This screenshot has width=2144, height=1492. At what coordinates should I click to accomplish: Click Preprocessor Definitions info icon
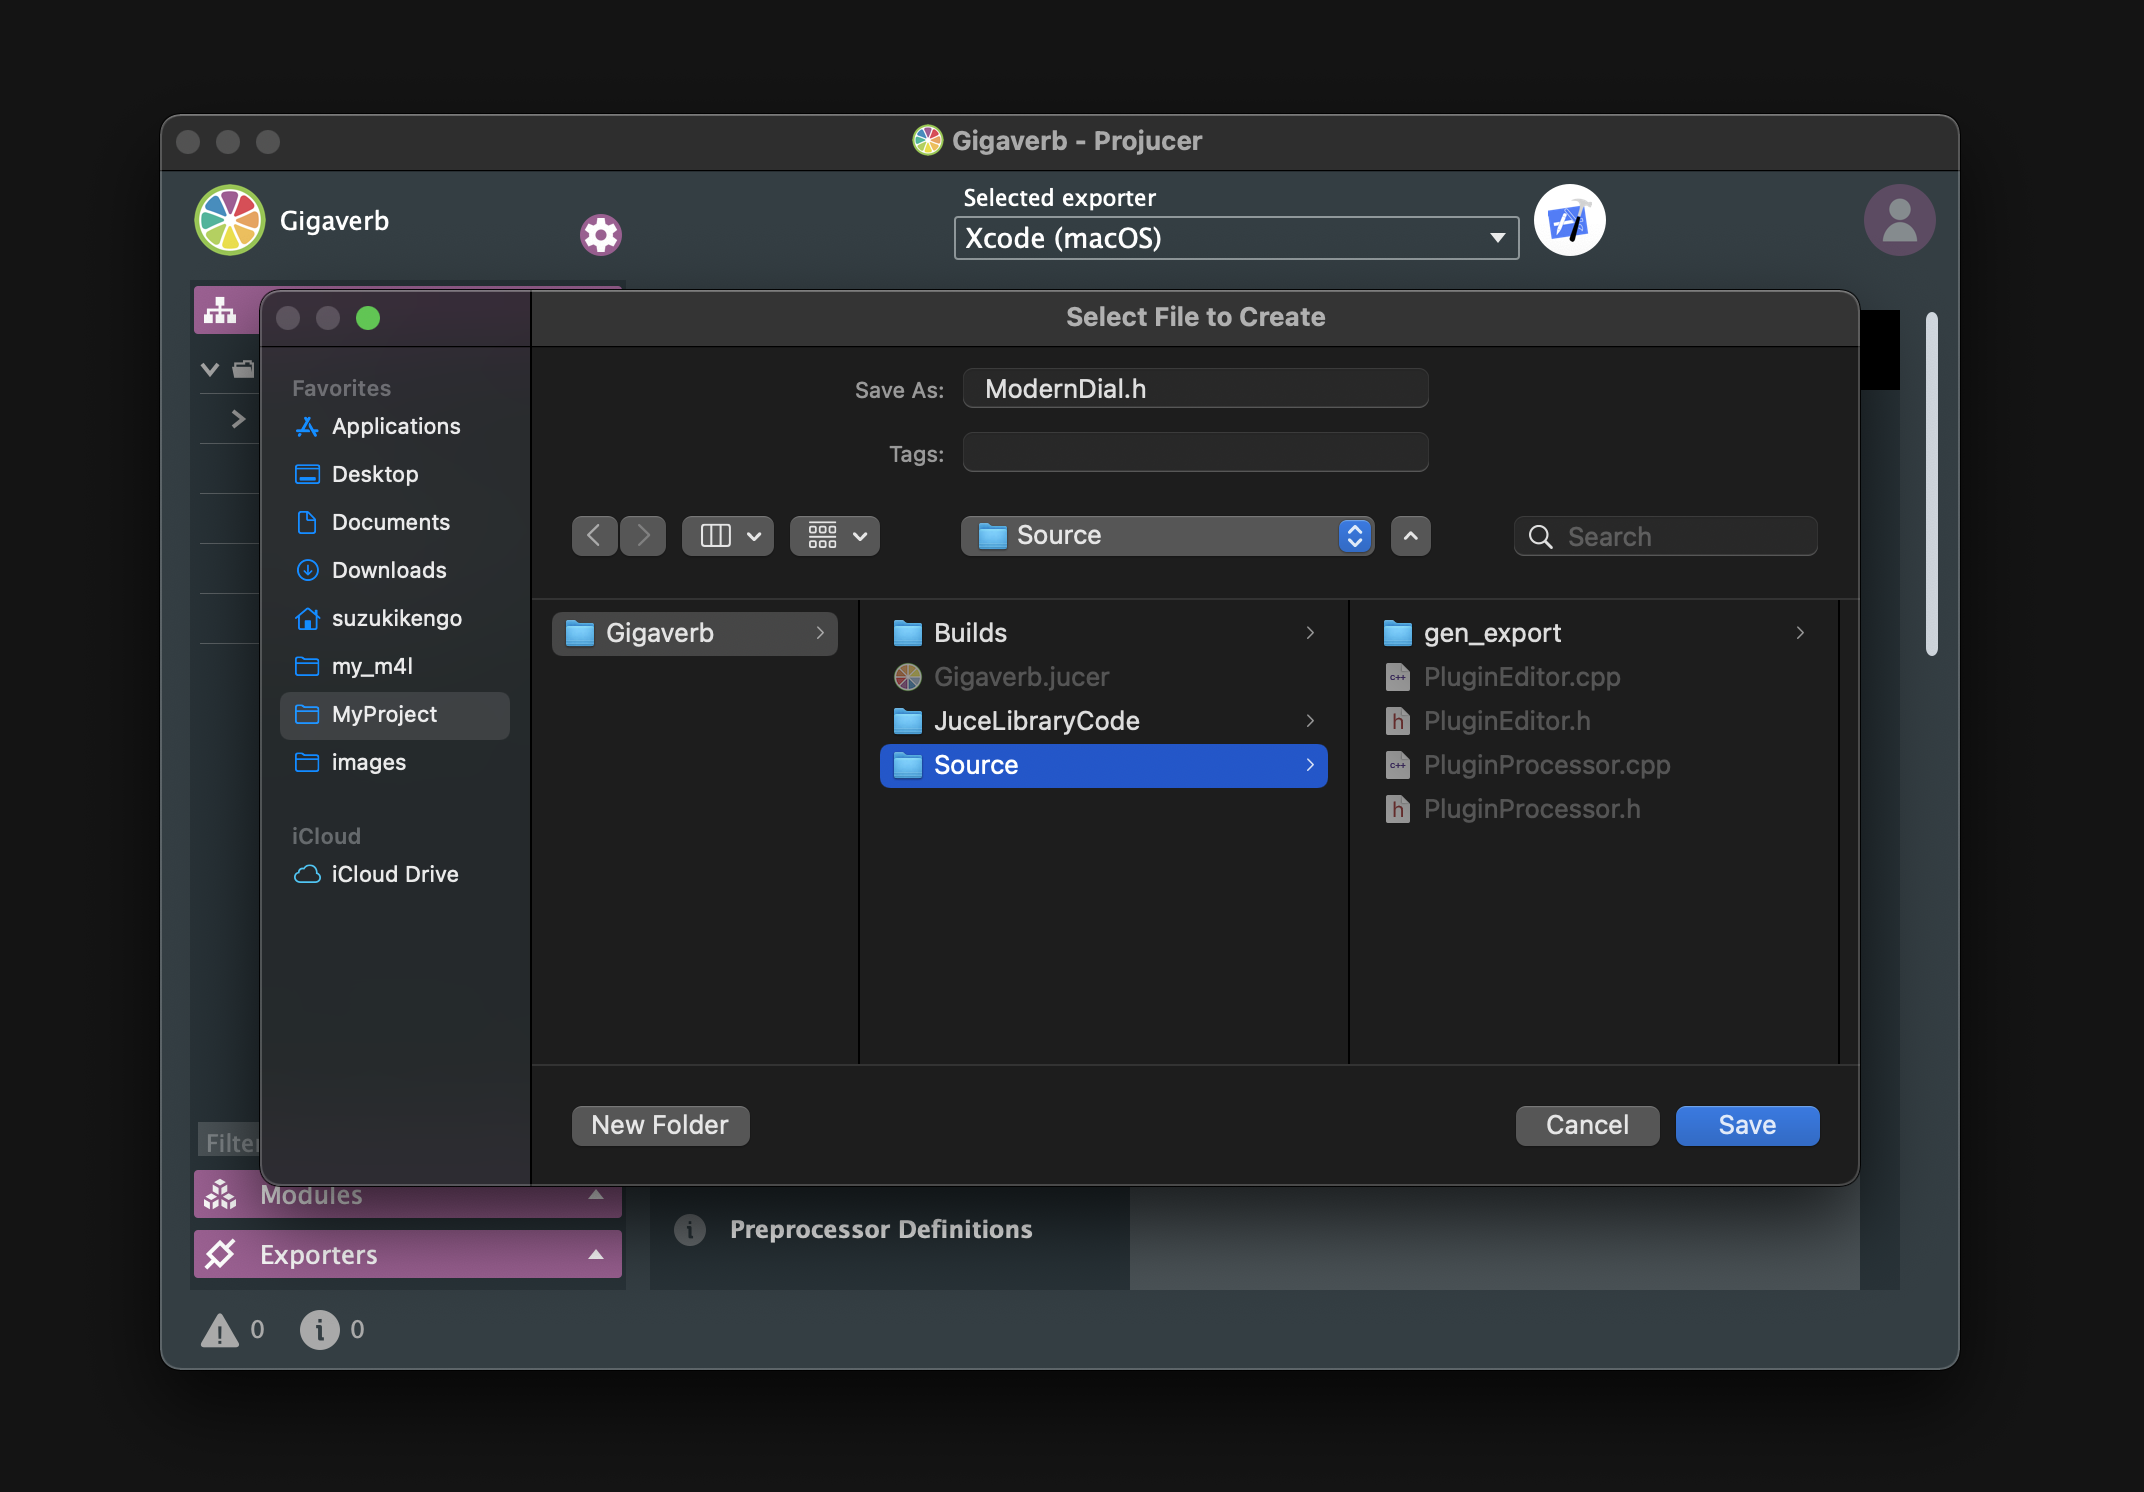point(690,1229)
